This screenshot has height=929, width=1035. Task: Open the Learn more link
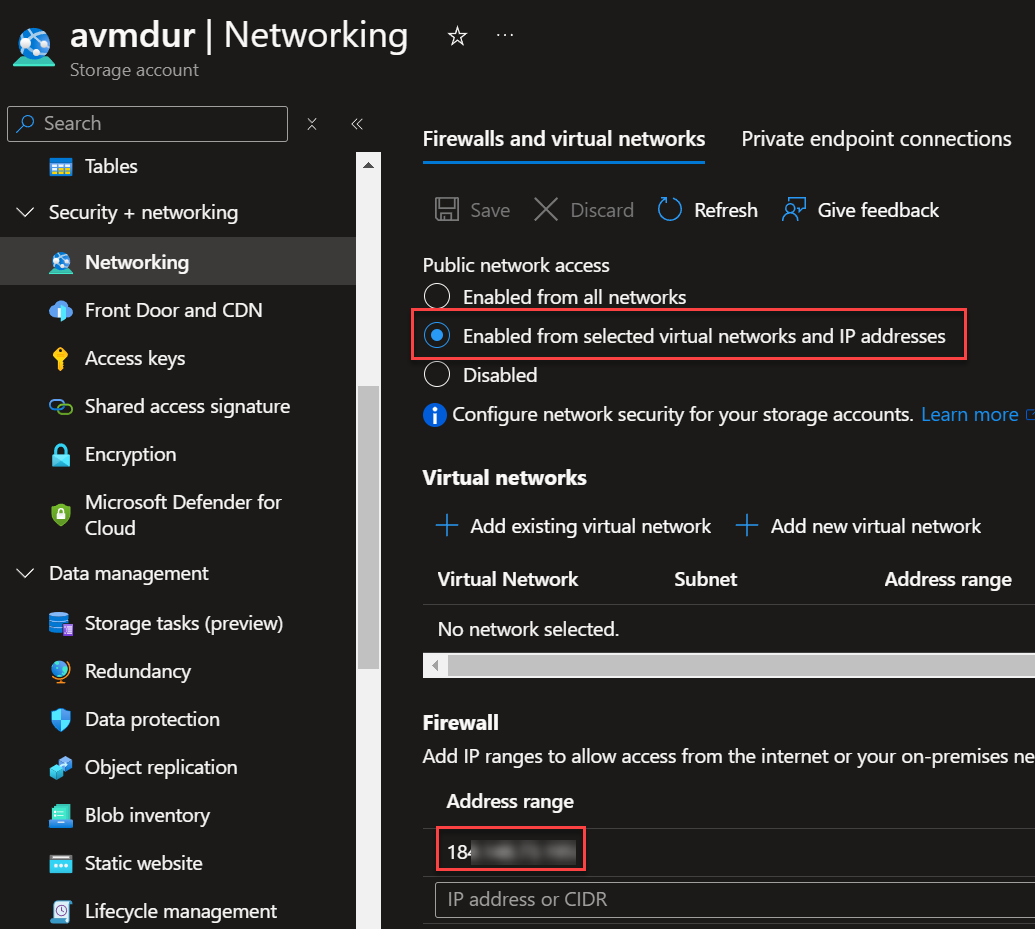[x=969, y=414]
